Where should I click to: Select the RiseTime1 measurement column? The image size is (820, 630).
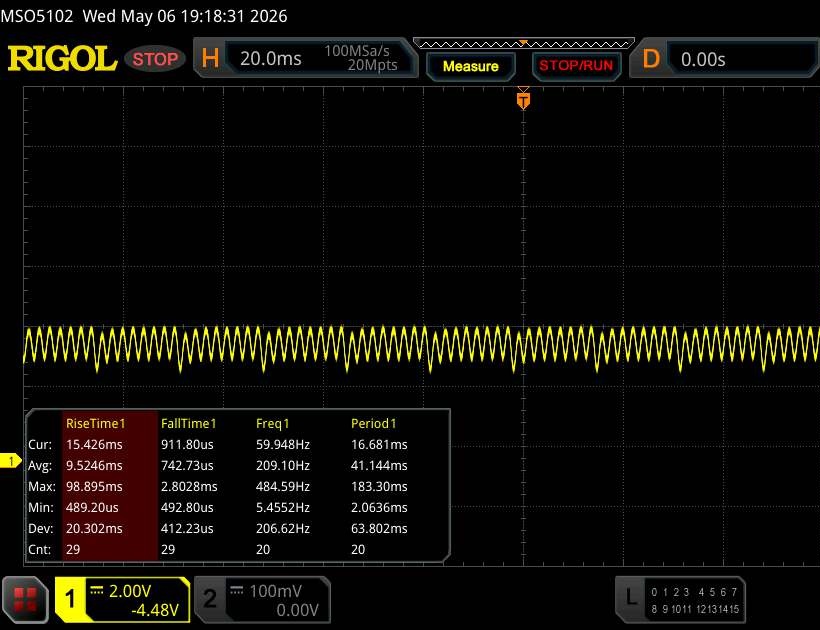point(110,486)
